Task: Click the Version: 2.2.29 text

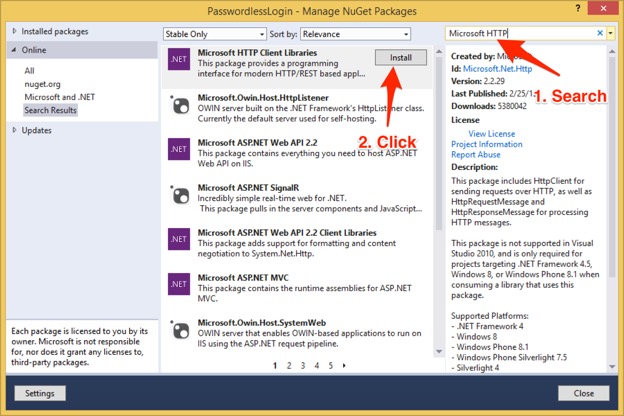Action: [478, 81]
